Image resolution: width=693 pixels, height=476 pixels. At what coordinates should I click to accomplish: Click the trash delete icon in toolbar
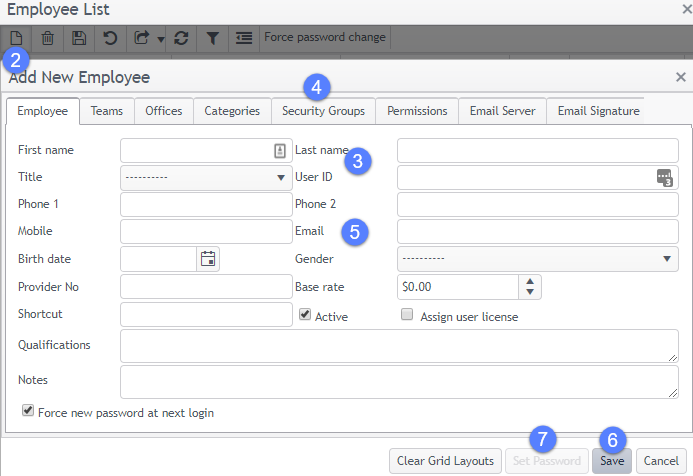[47, 38]
